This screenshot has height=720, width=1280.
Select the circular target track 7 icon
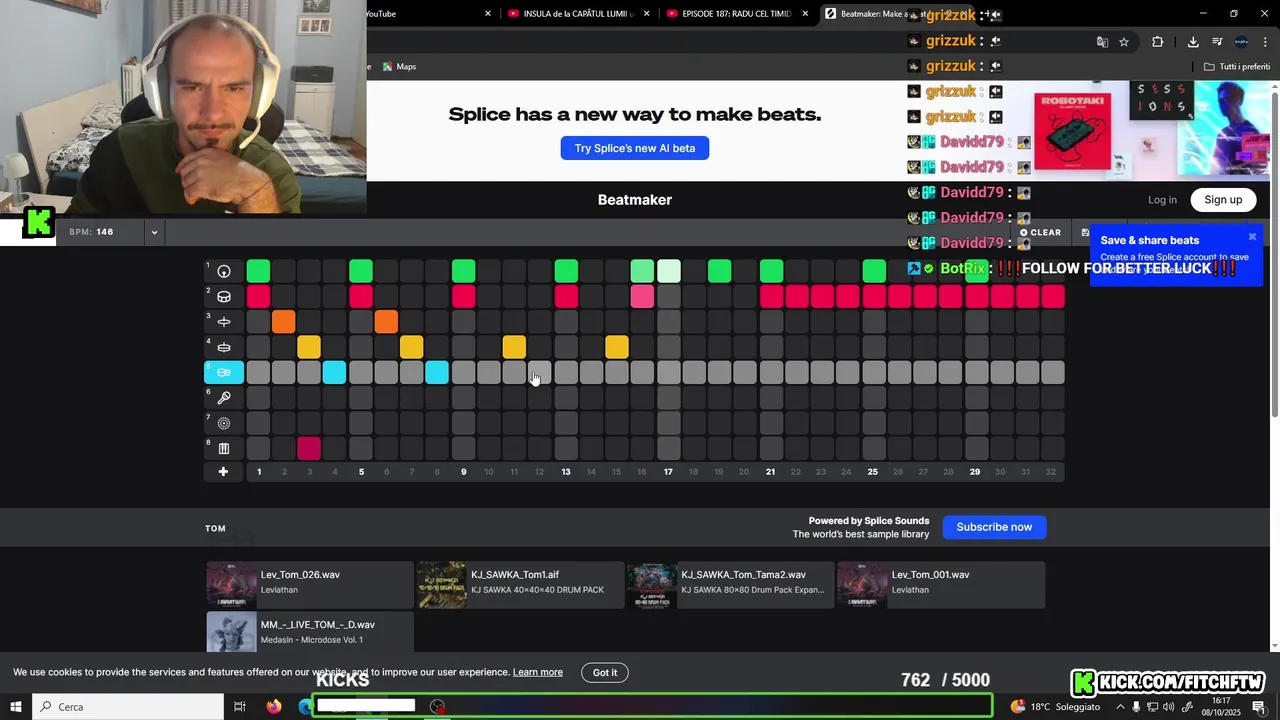[224, 423]
